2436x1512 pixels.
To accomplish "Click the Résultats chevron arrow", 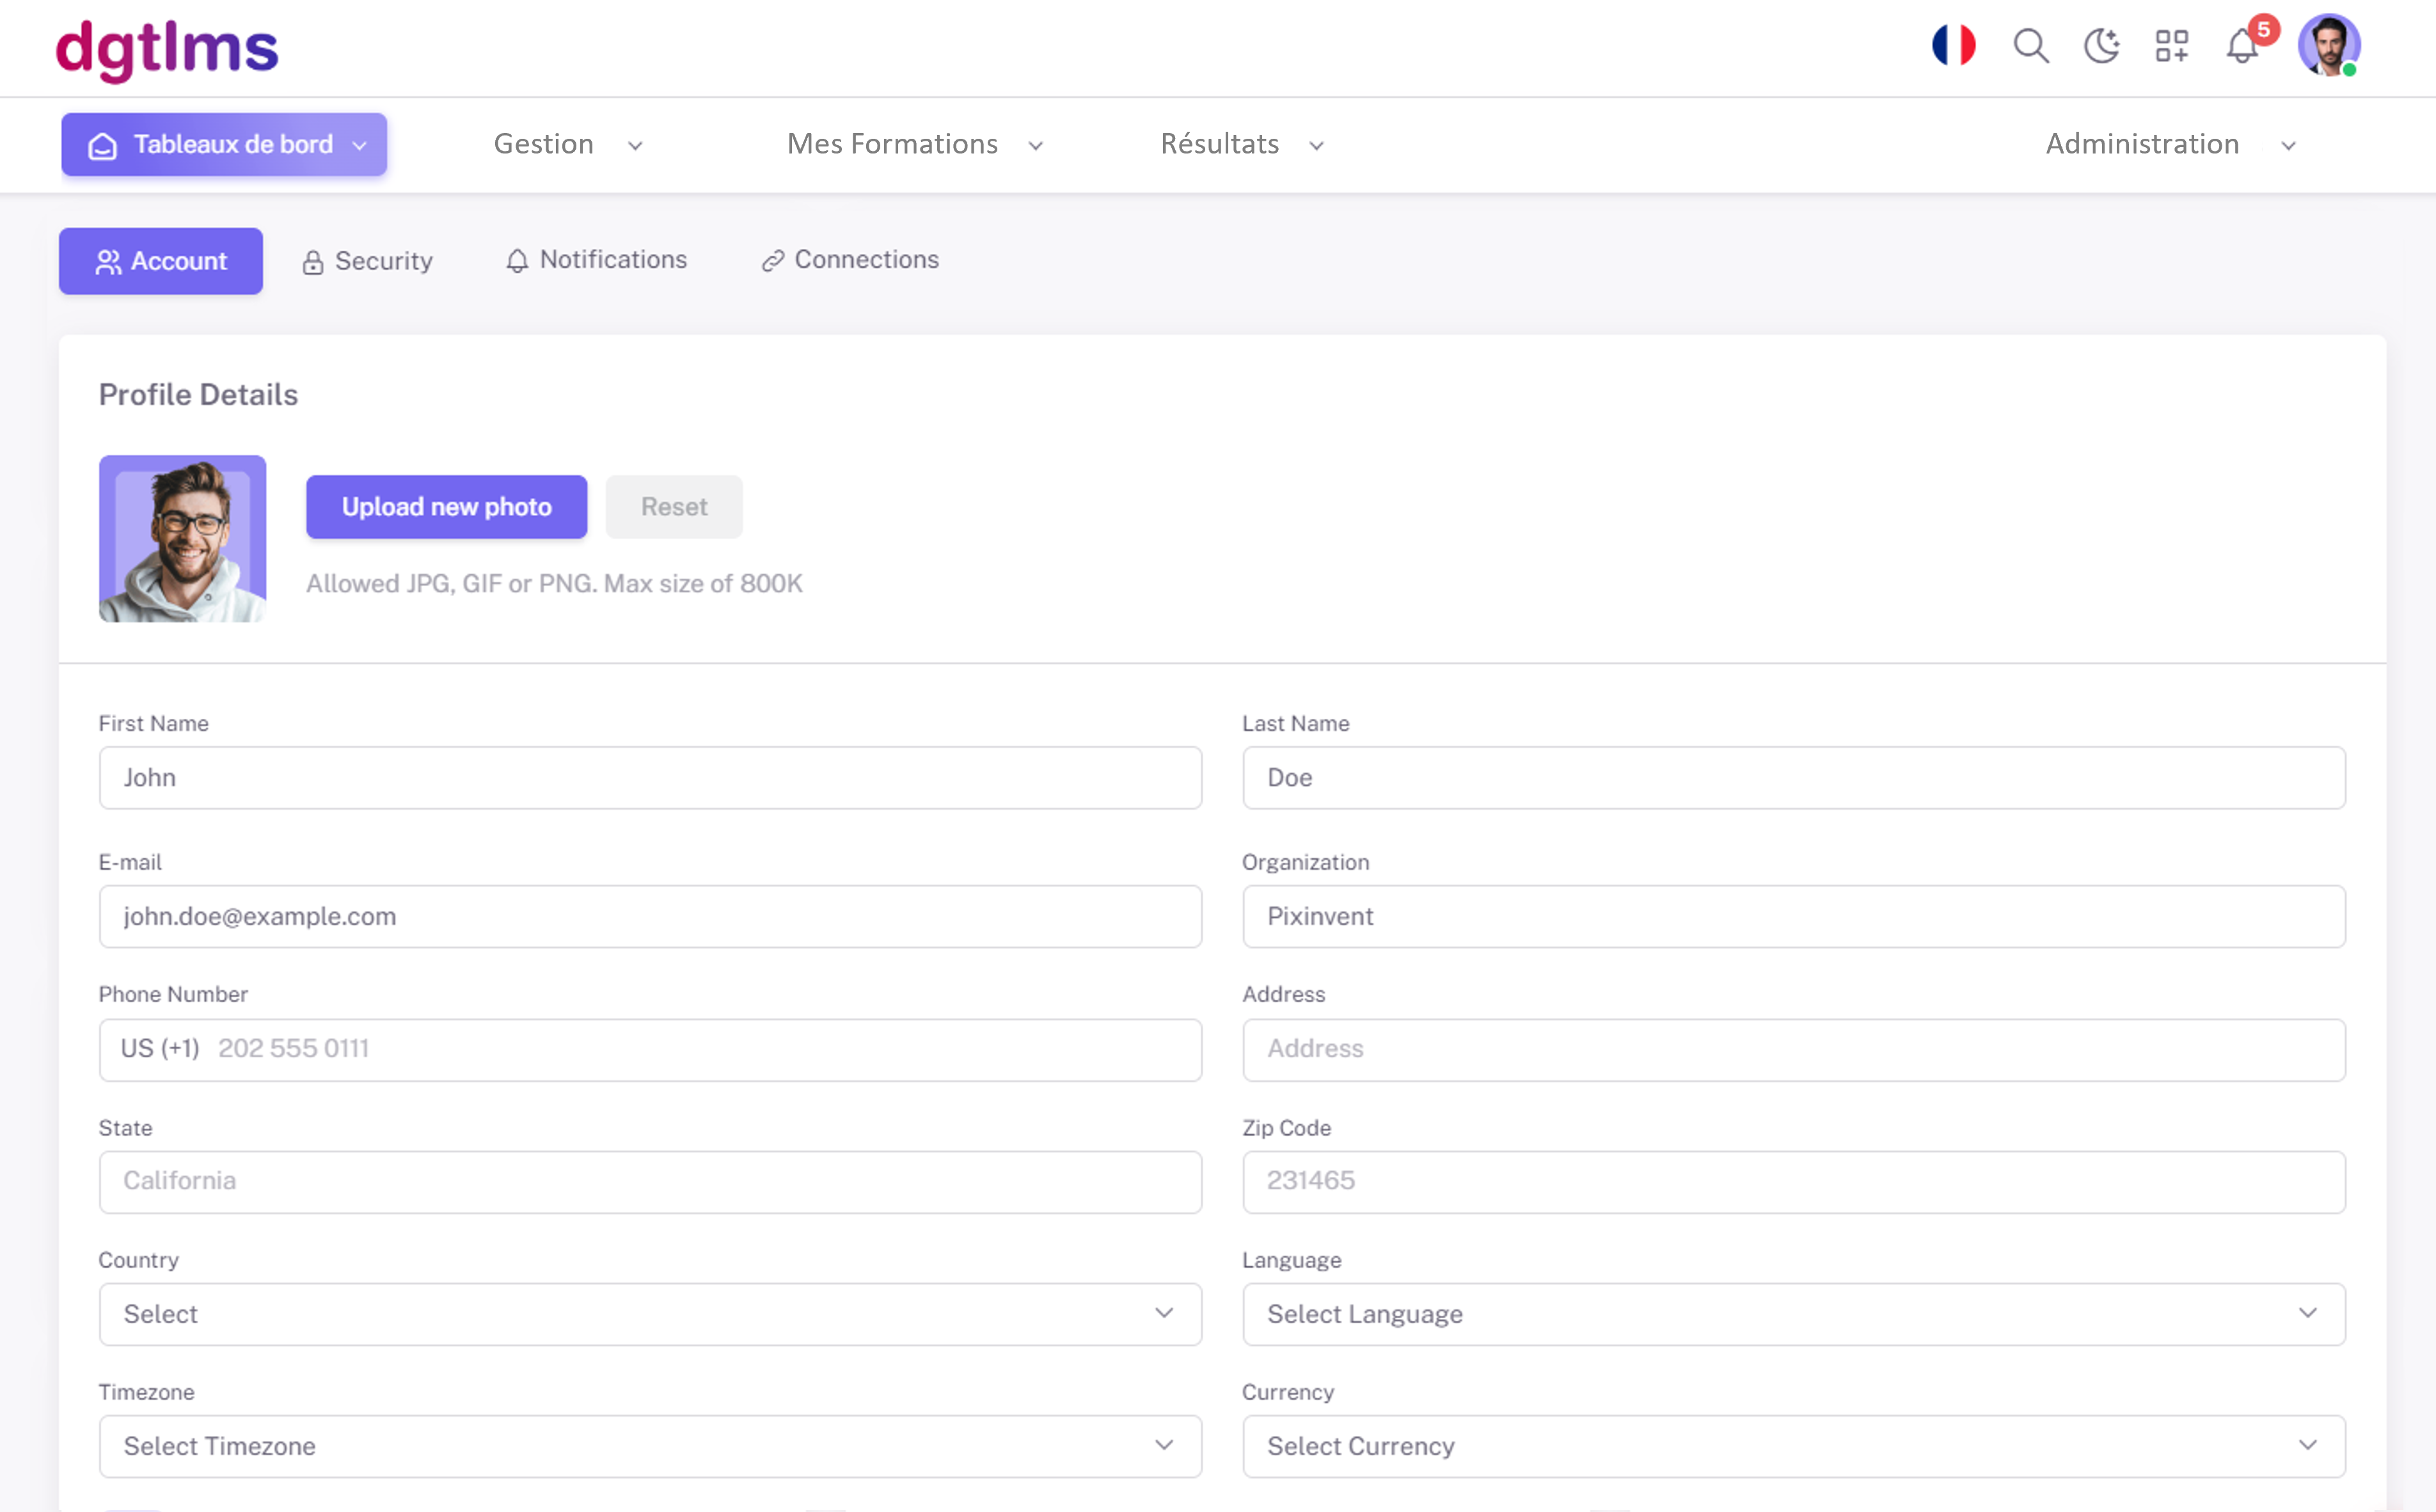I will point(1317,147).
